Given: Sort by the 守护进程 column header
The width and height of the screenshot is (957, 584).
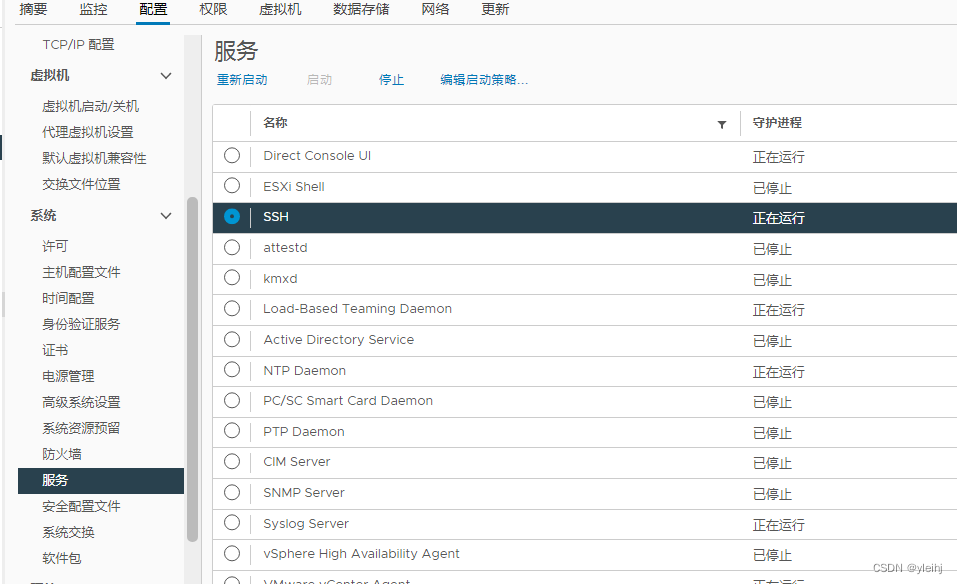Looking at the screenshot, I should point(777,123).
